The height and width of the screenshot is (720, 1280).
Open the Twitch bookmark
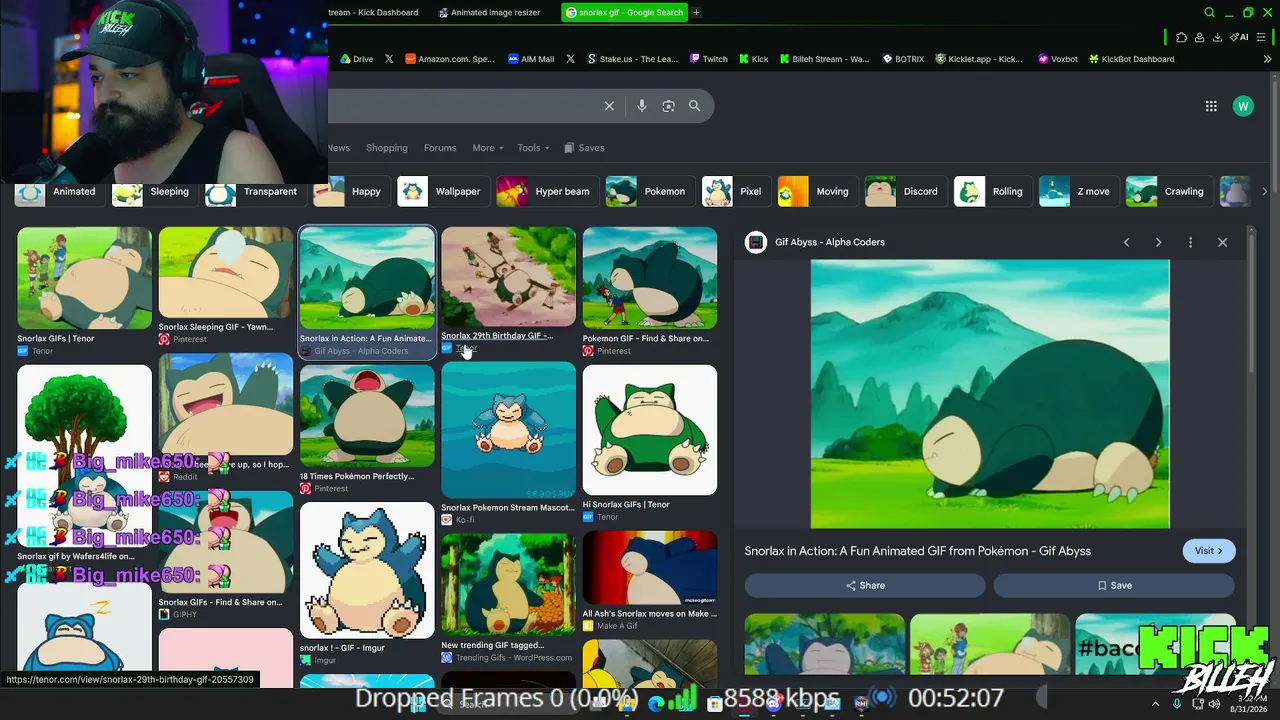pyautogui.click(x=709, y=59)
